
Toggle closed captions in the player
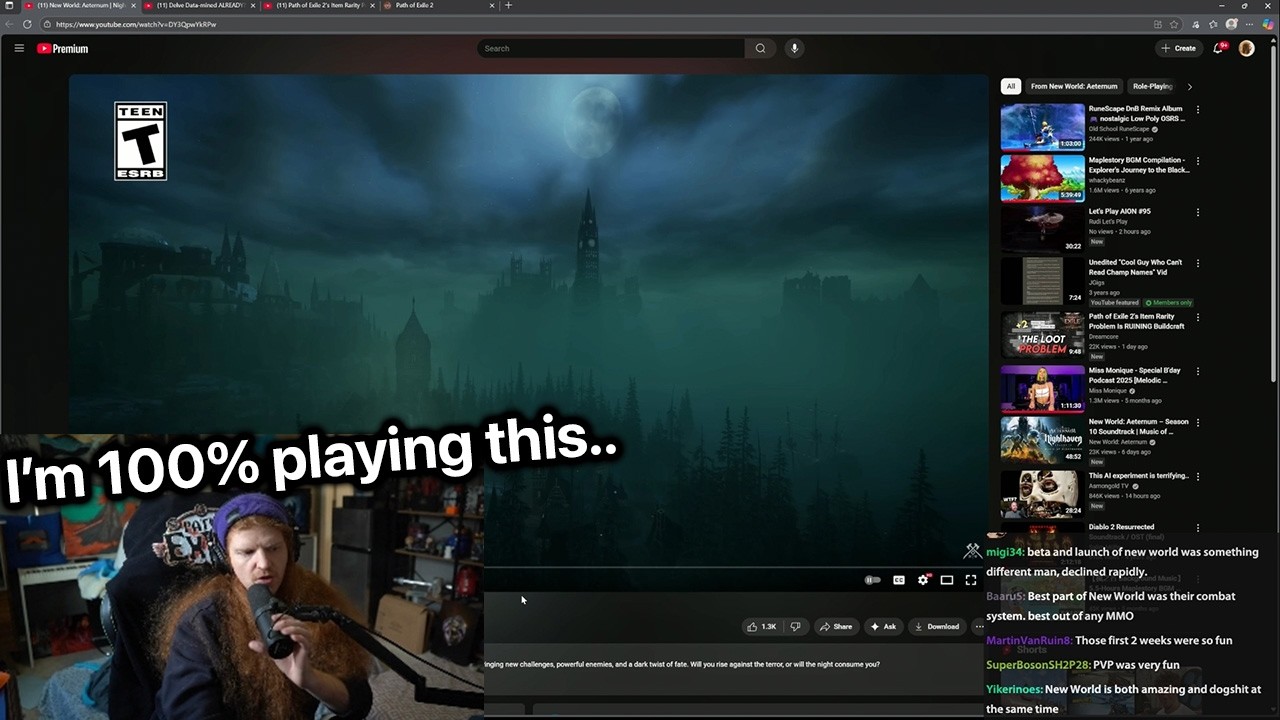[898, 580]
